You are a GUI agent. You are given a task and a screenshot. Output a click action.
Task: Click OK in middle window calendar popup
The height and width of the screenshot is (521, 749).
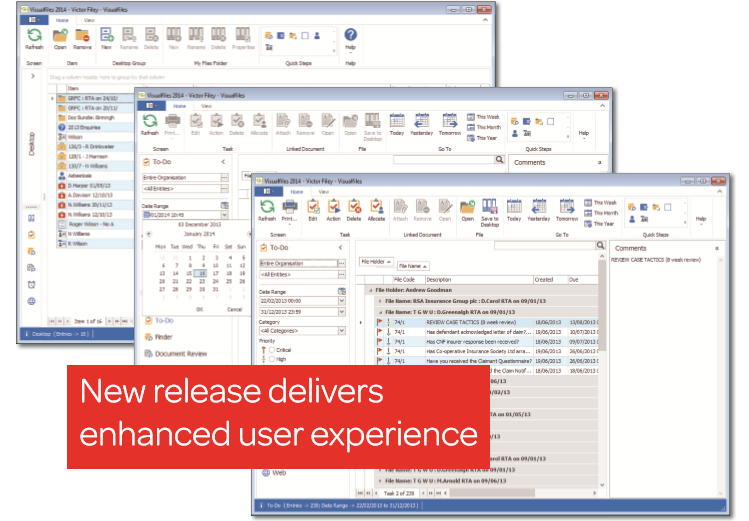[200, 309]
